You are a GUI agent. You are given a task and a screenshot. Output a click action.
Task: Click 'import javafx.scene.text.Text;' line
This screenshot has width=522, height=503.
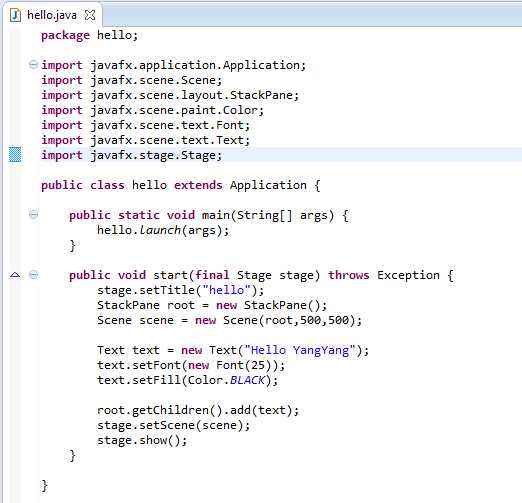coord(145,140)
